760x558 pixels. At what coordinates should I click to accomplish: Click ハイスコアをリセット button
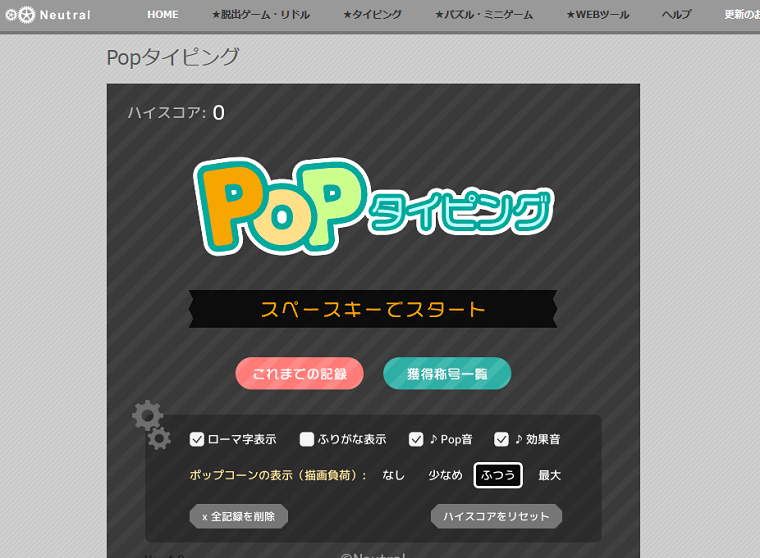click(496, 516)
